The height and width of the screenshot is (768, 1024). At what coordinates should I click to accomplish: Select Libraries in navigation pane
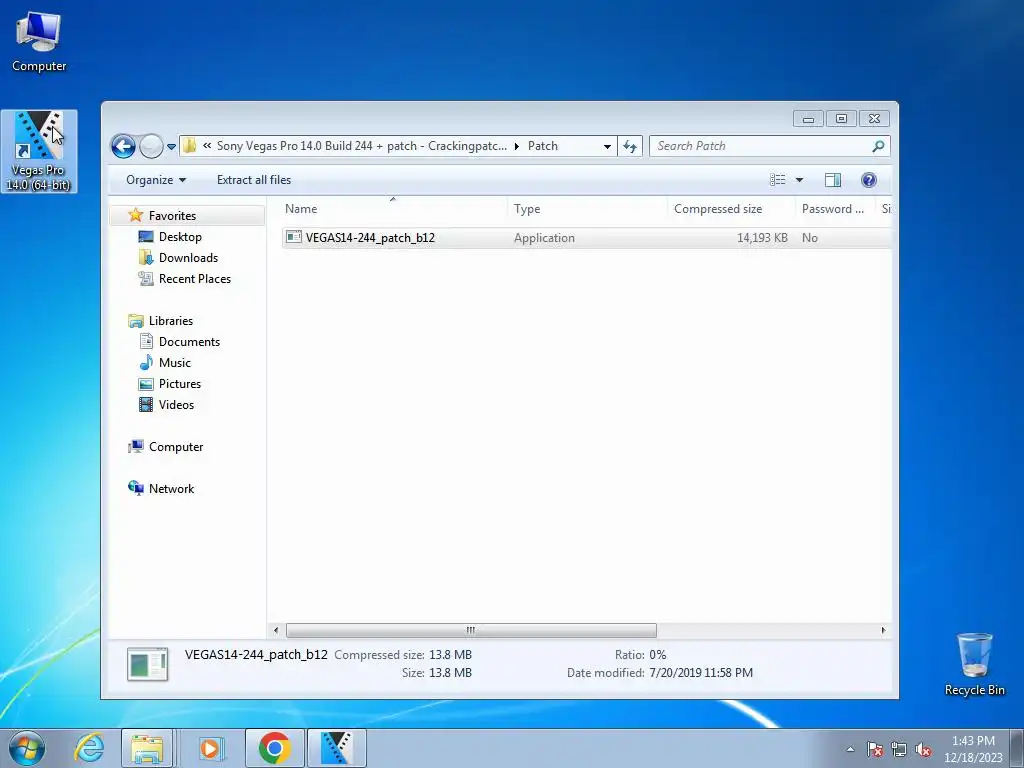coord(170,321)
